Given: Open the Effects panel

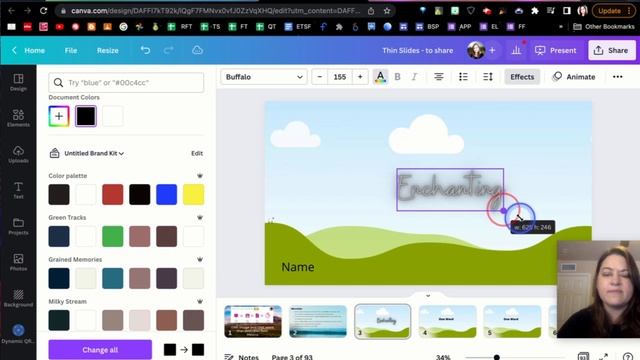Looking at the screenshot, I should point(522,77).
